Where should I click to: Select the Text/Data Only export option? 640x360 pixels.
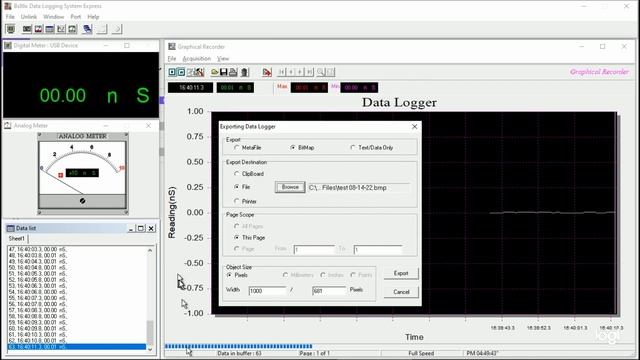[x=372, y=148]
